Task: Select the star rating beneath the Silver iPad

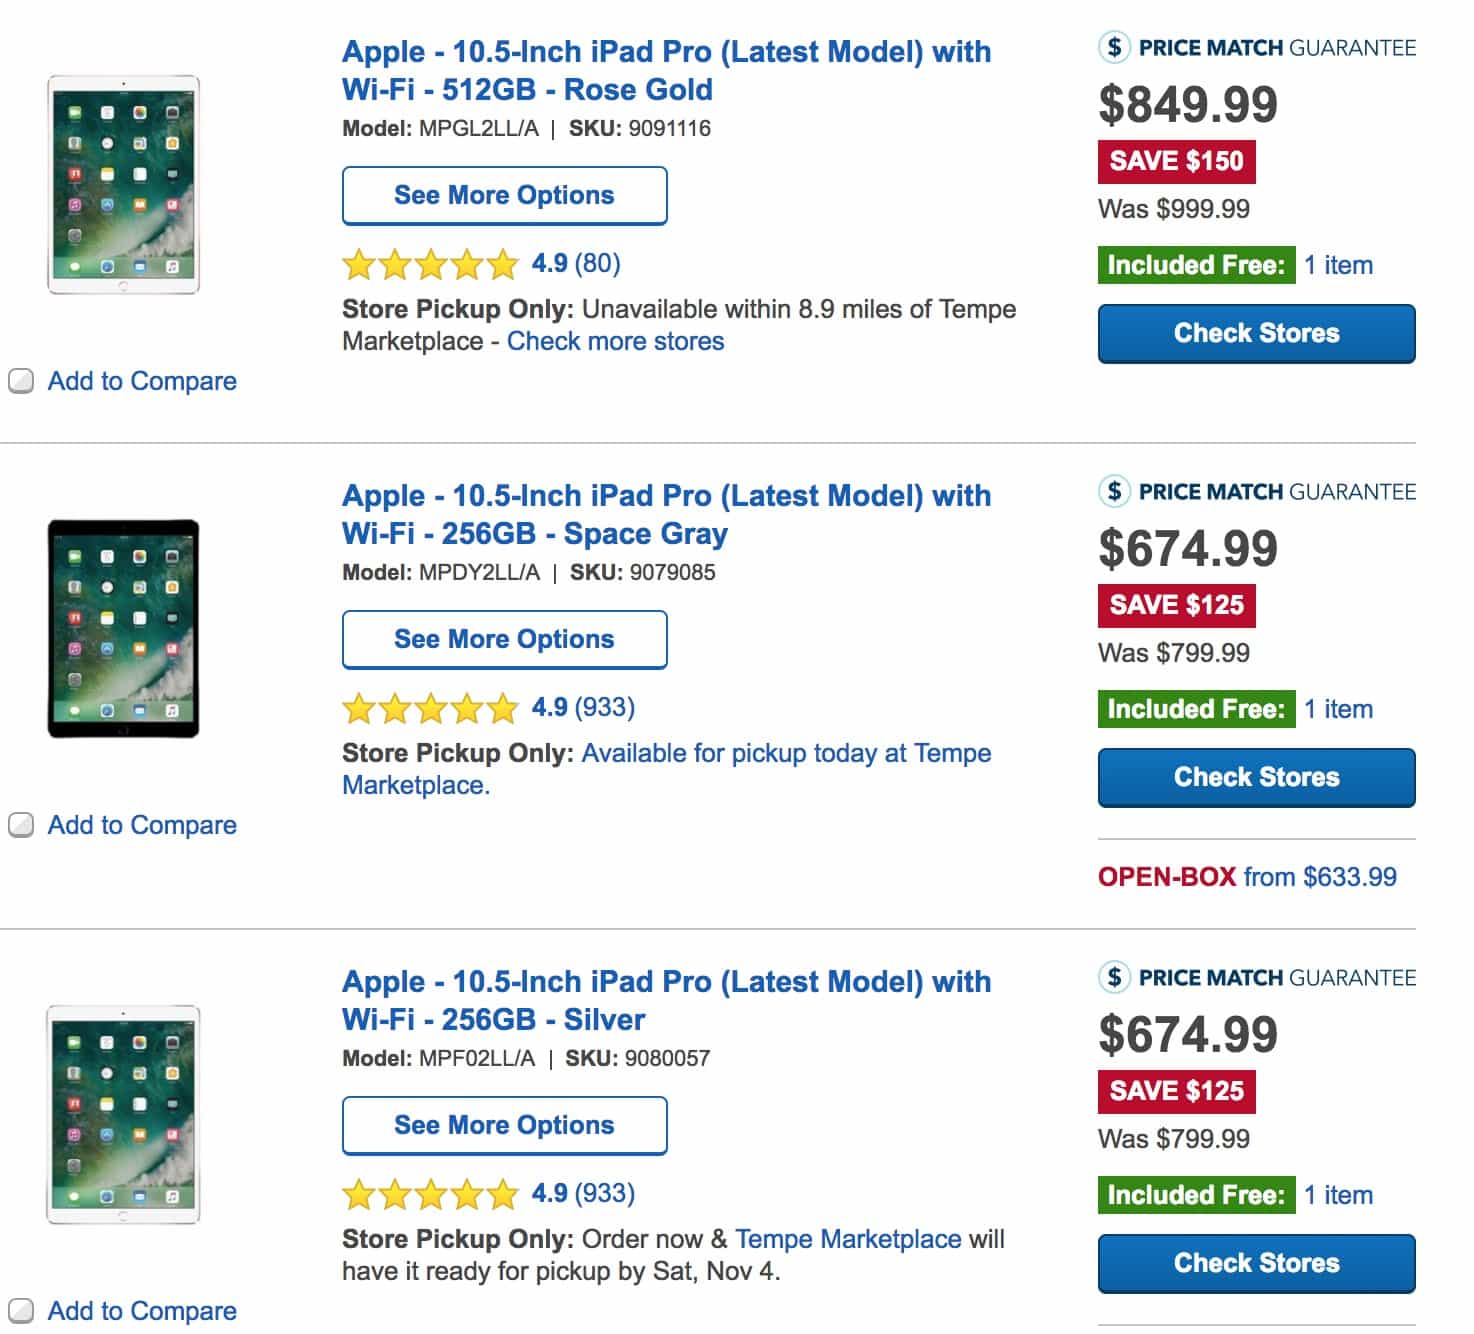Action: coord(429,1194)
